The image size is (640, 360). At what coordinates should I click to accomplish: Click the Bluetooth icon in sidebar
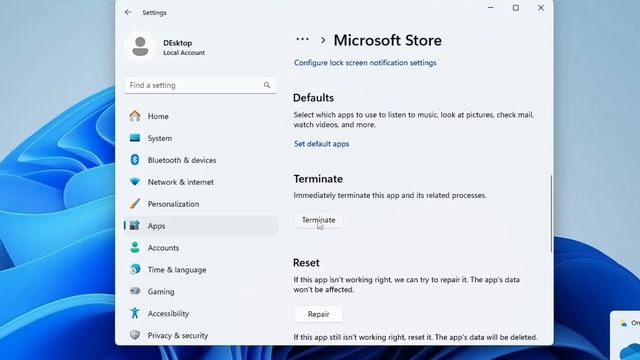click(x=135, y=160)
